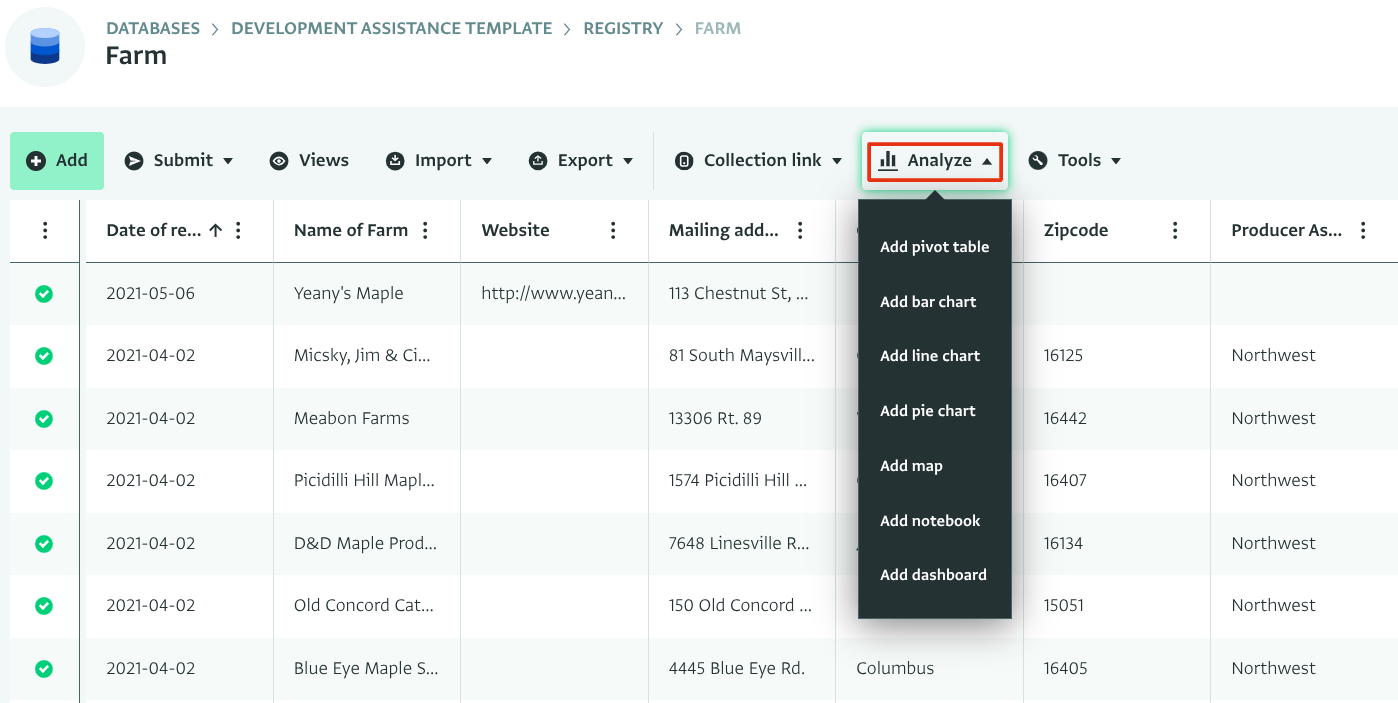Image resolution: width=1398 pixels, height=703 pixels.
Task: Click the blue database icon
Action: (45, 46)
